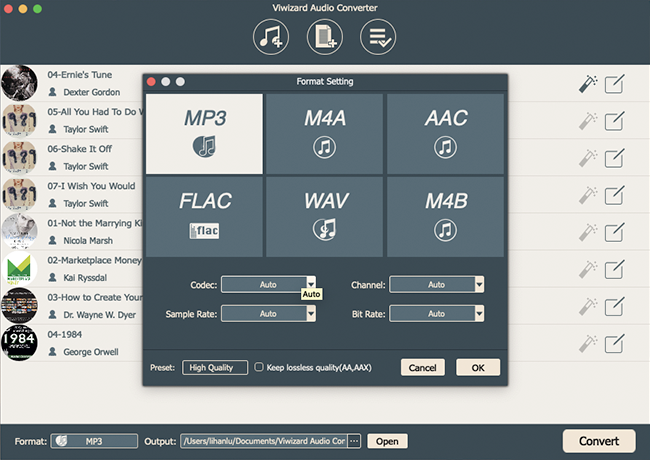Click the effects wand for Shake It Off
This screenshot has width=650, height=460.
point(588,158)
